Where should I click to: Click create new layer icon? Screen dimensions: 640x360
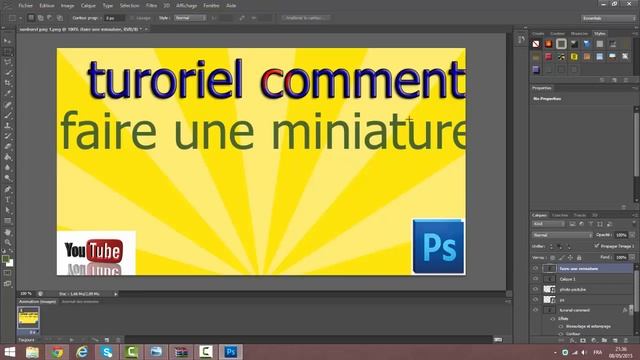(615, 340)
